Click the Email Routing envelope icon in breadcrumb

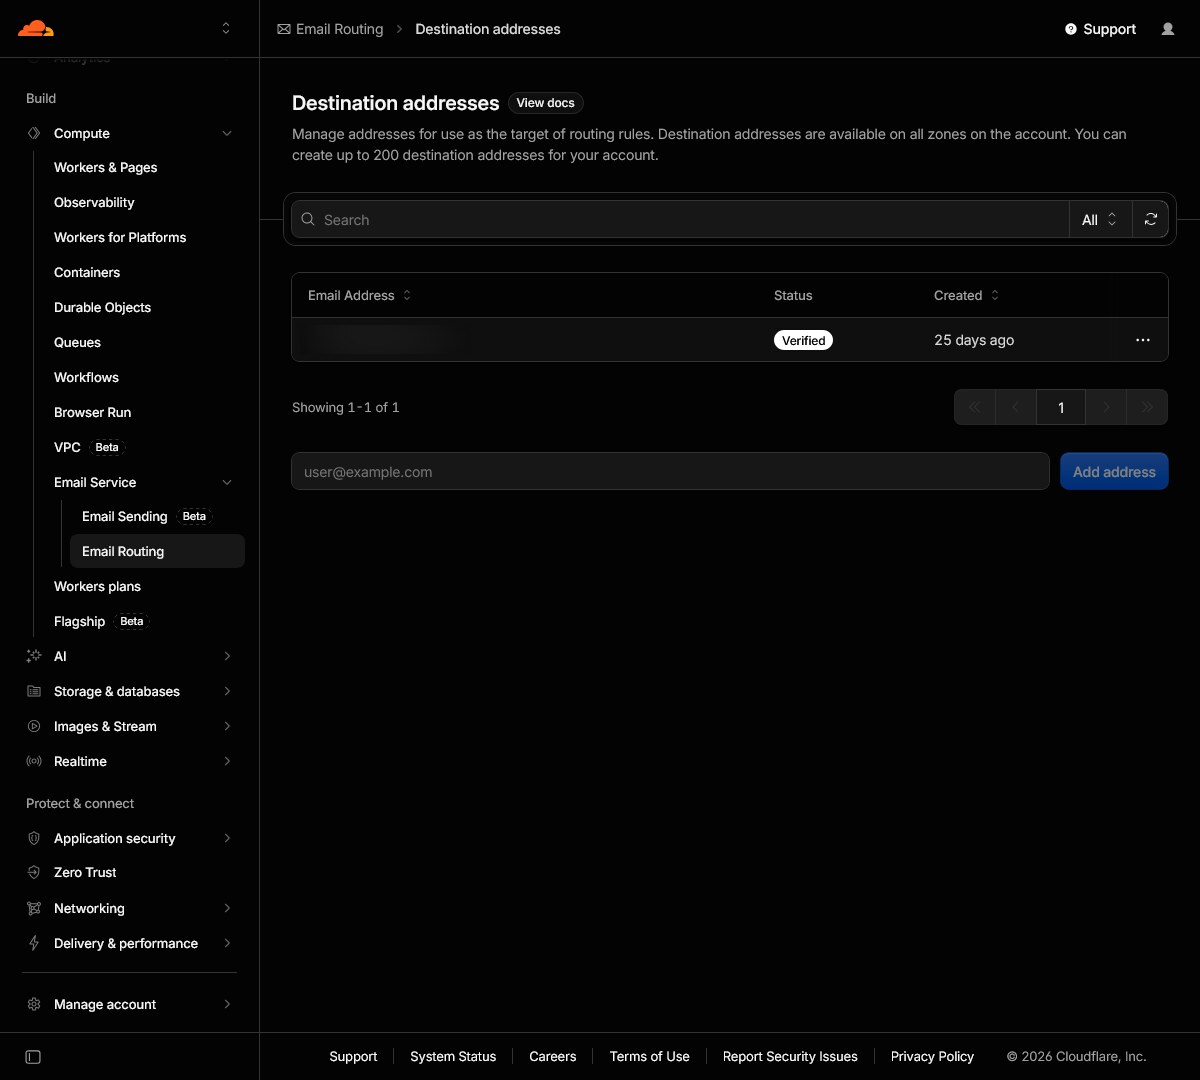coord(284,29)
